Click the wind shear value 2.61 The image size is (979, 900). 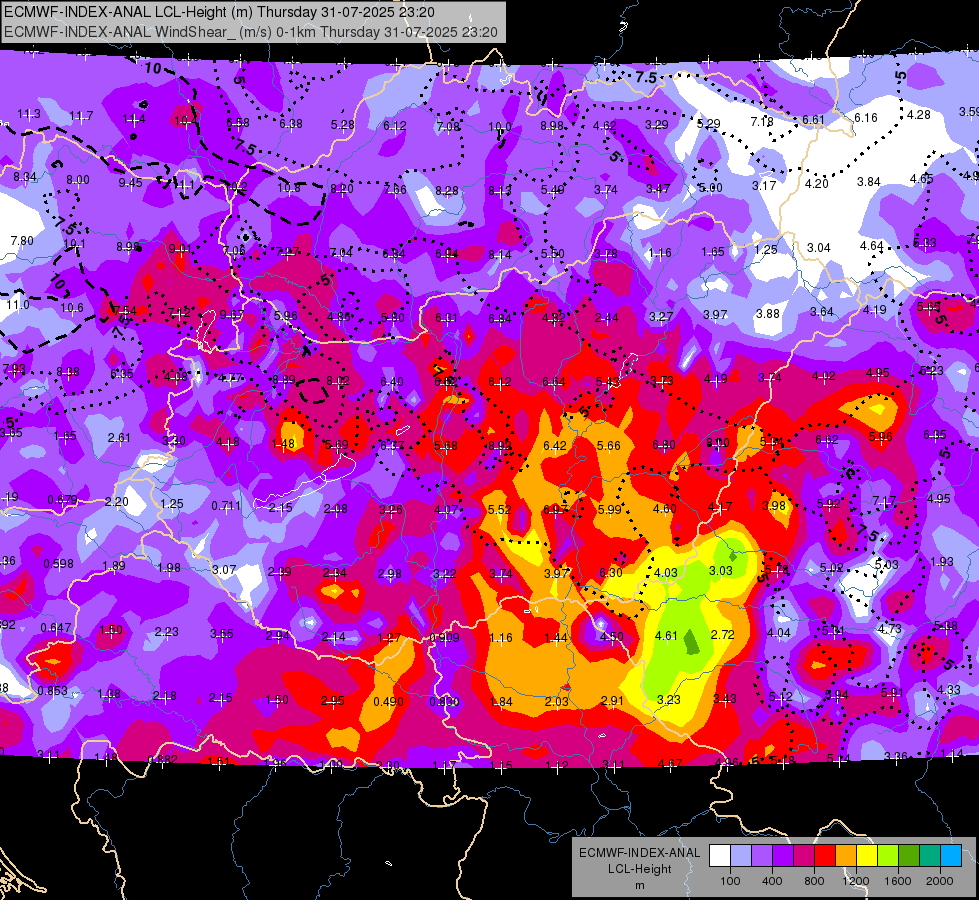click(x=119, y=437)
